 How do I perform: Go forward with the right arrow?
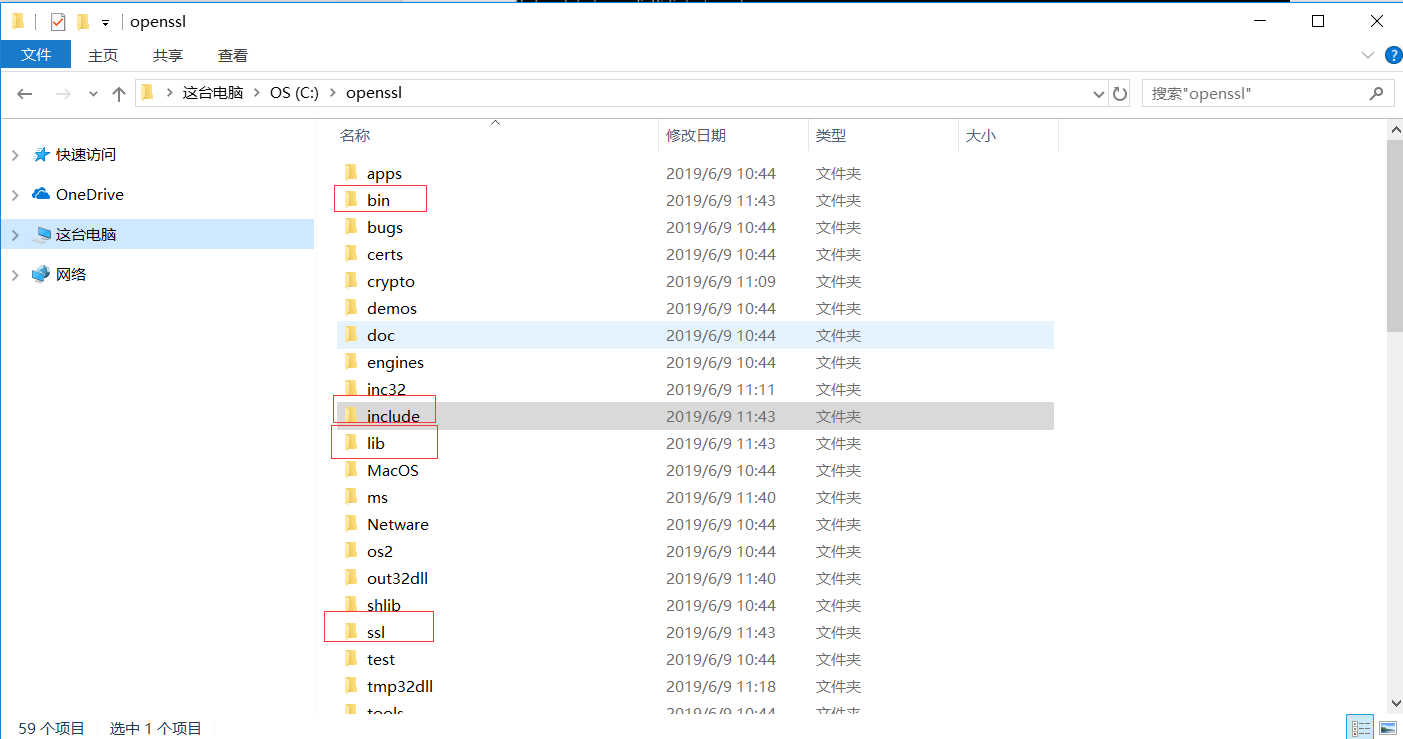63,93
